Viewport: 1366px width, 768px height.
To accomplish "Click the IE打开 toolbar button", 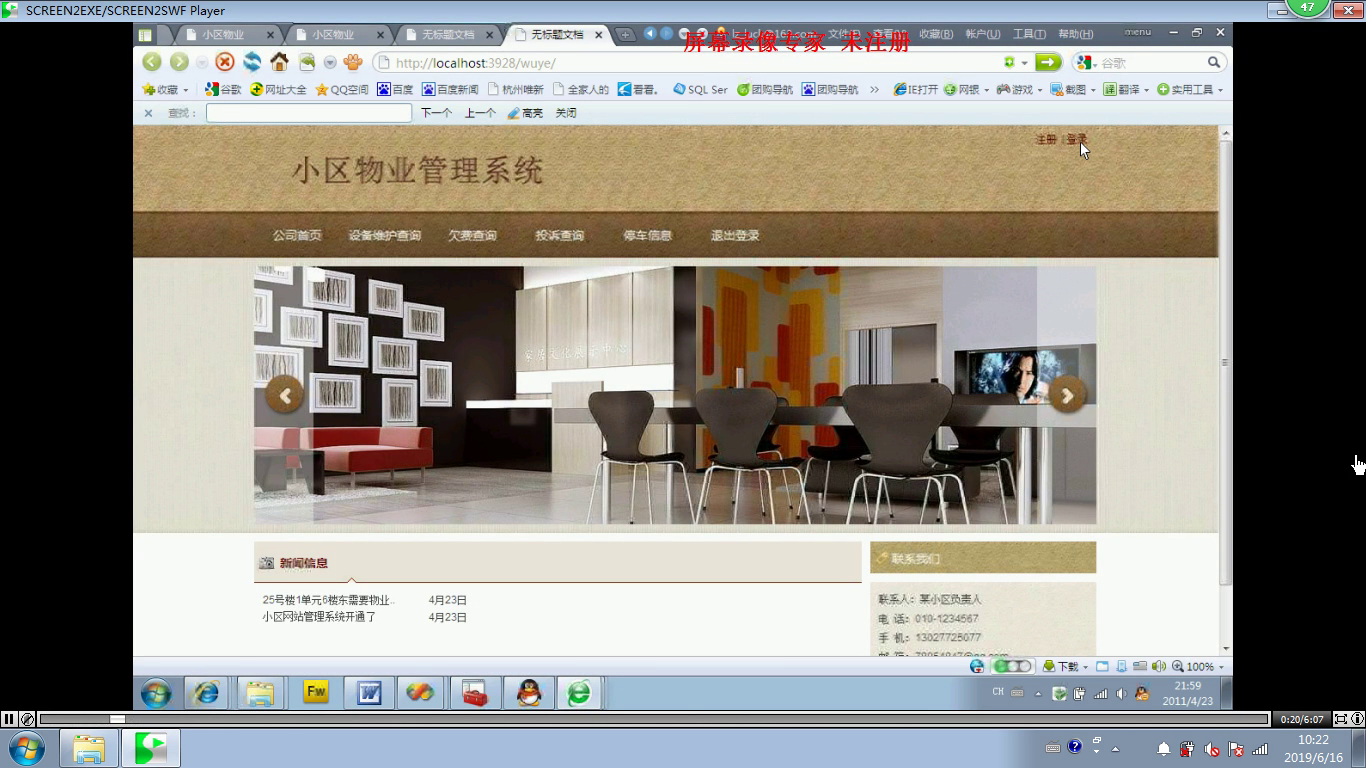I will coord(915,89).
